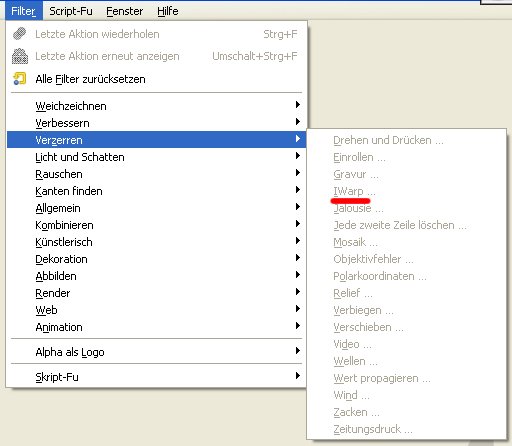Expand the Allgemein submenu
The width and height of the screenshot is (512, 446).
click(x=156, y=208)
